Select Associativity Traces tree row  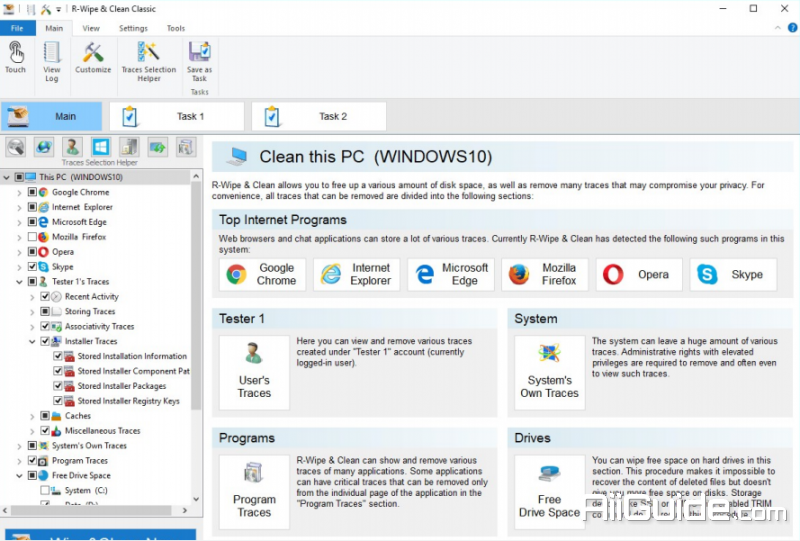coord(99,326)
